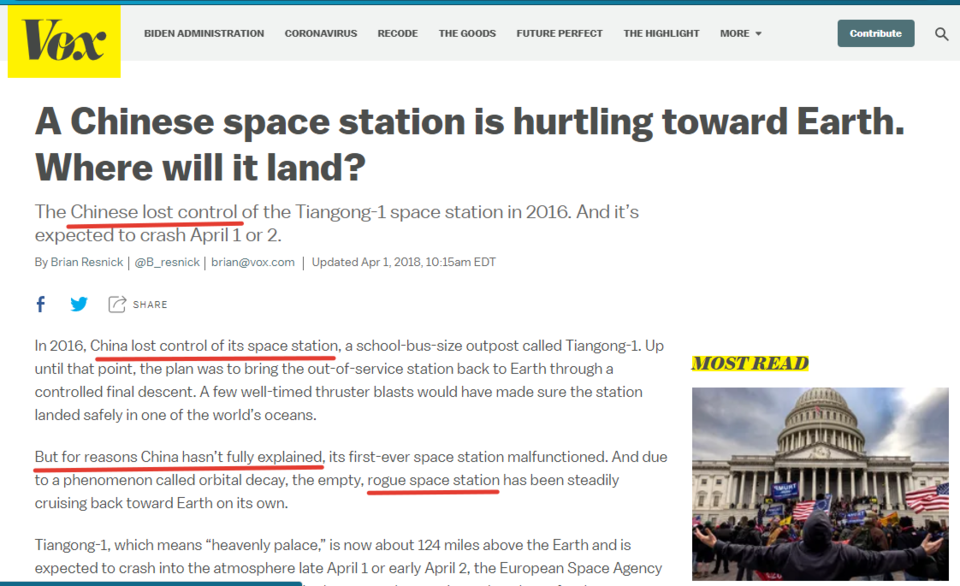This screenshot has width=960, height=586.
Task: Select the CORONAVIRUS nav item
Action: (x=321, y=33)
